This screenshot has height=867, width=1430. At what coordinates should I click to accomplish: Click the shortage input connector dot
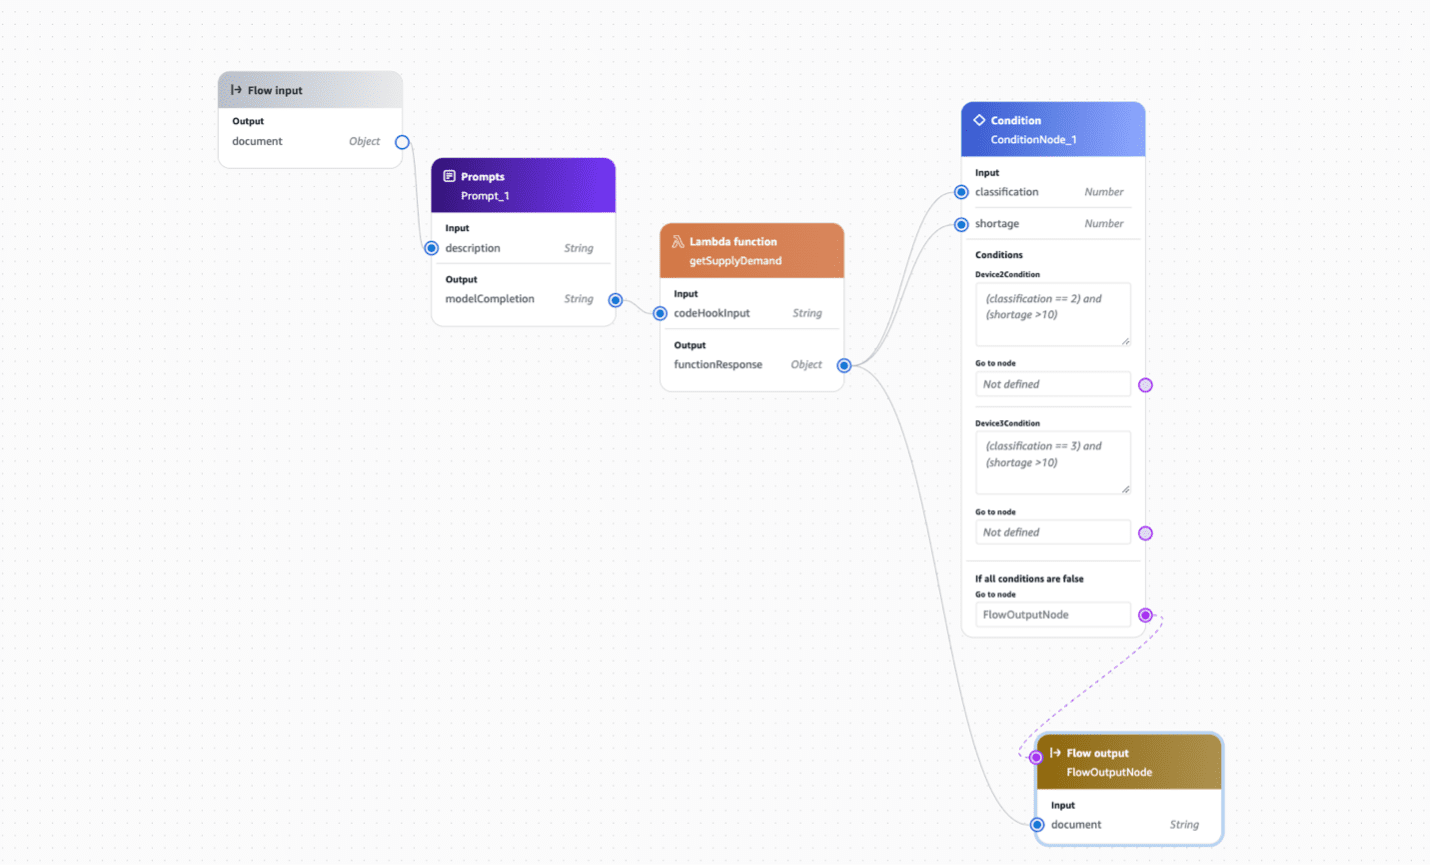tap(961, 225)
